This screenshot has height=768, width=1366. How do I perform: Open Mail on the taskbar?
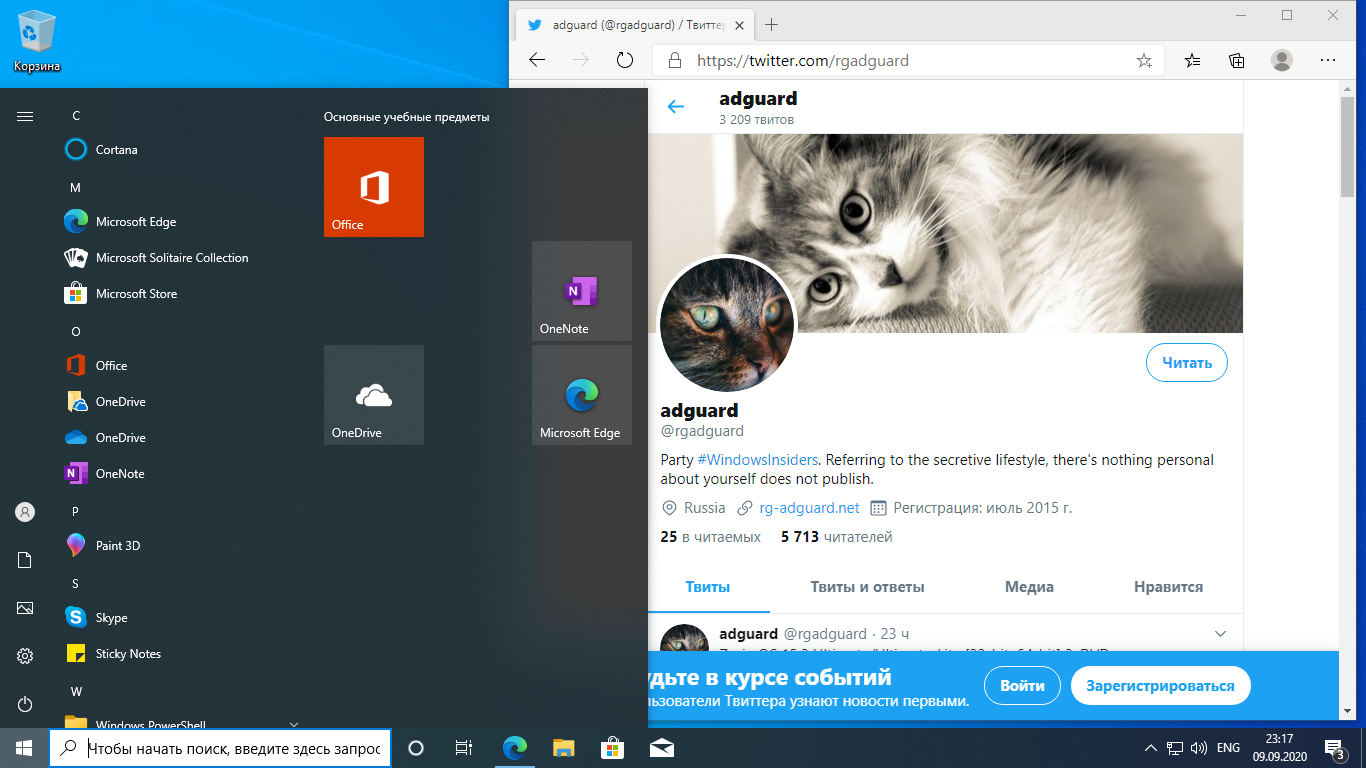coord(661,748)
